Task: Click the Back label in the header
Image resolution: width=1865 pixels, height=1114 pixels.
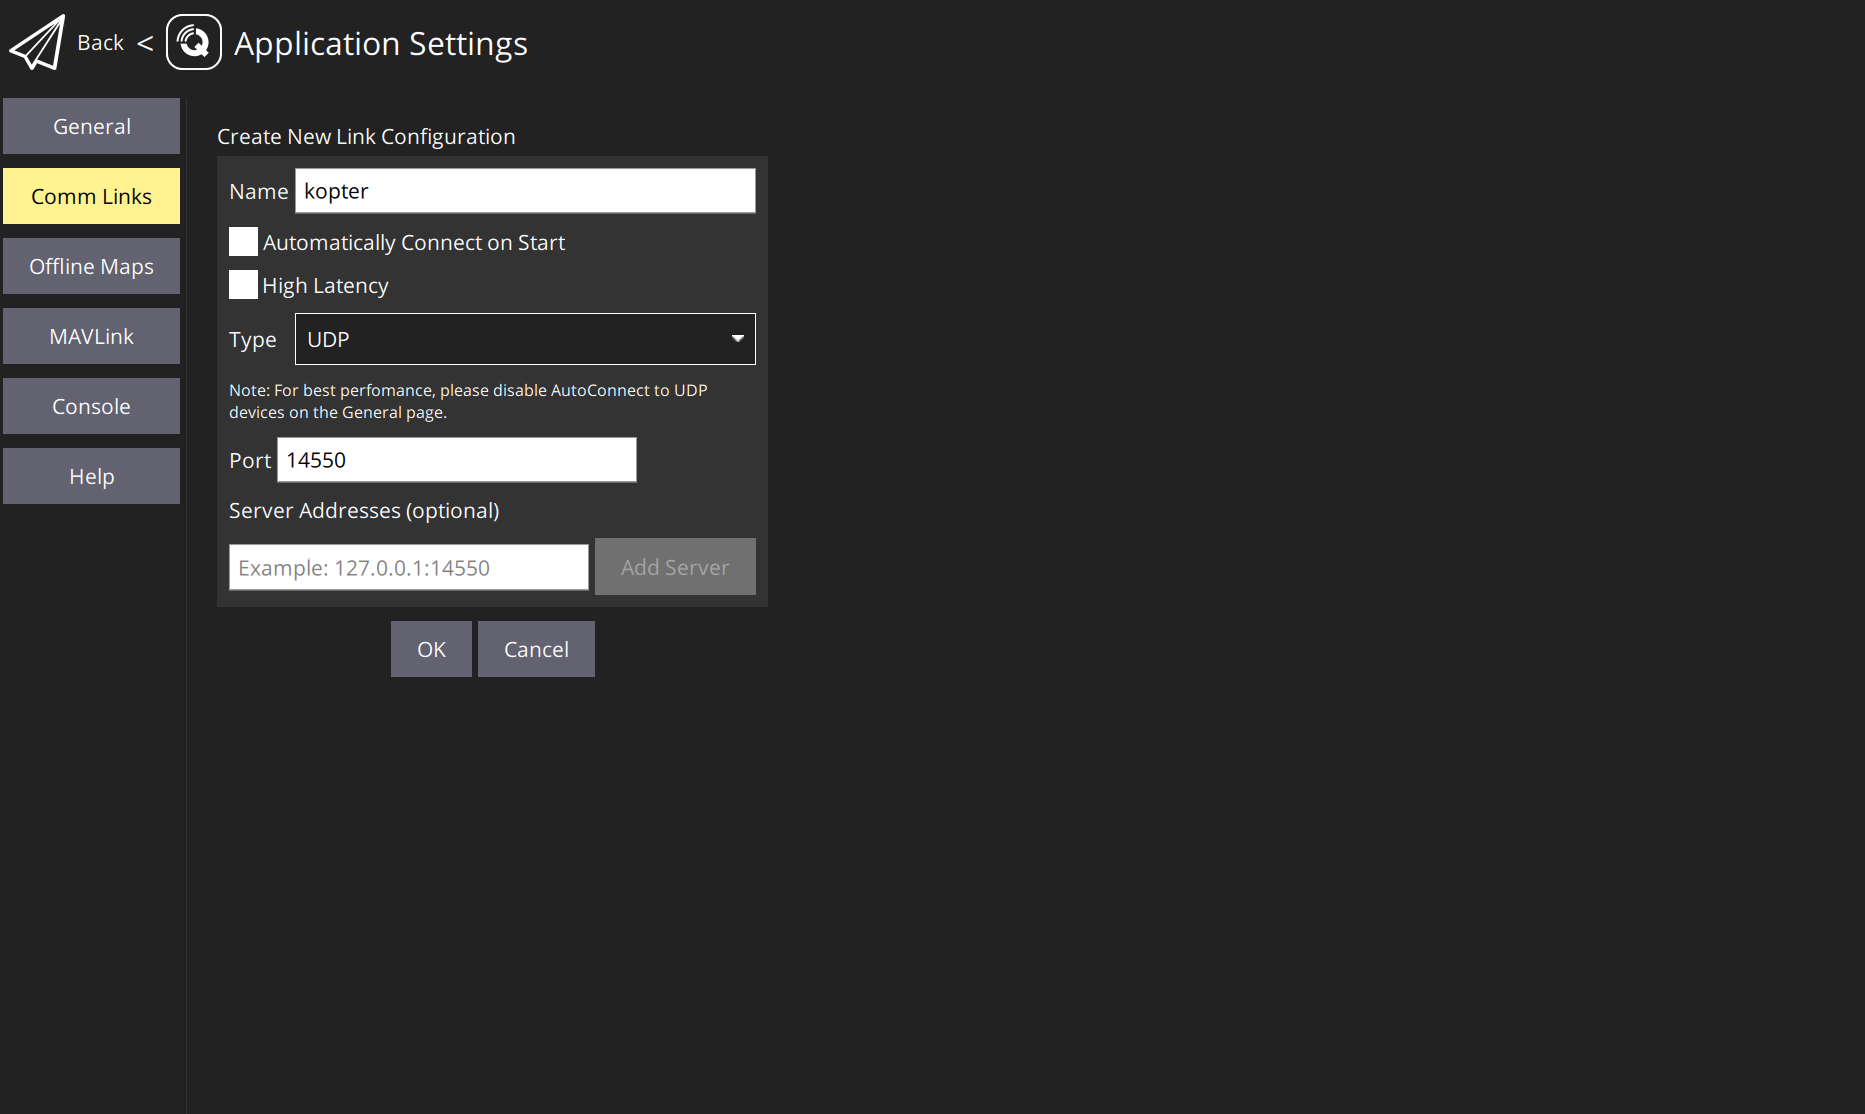Action: pyautogui.click(x=100, y=43)
